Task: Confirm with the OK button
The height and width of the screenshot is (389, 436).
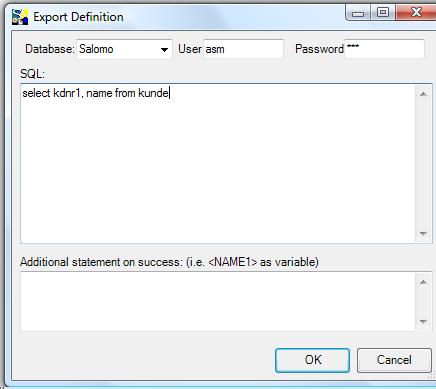Action: [x=312, y=360]
